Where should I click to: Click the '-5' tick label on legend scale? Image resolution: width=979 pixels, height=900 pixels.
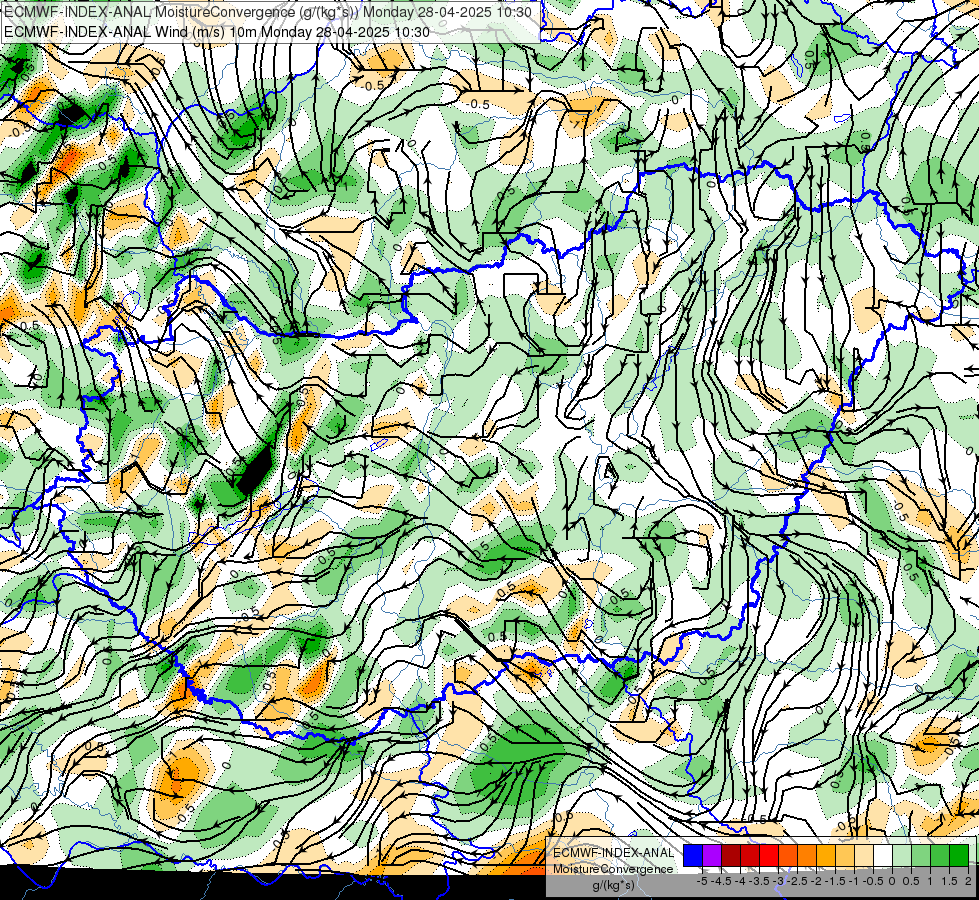[x=702, y=881]
